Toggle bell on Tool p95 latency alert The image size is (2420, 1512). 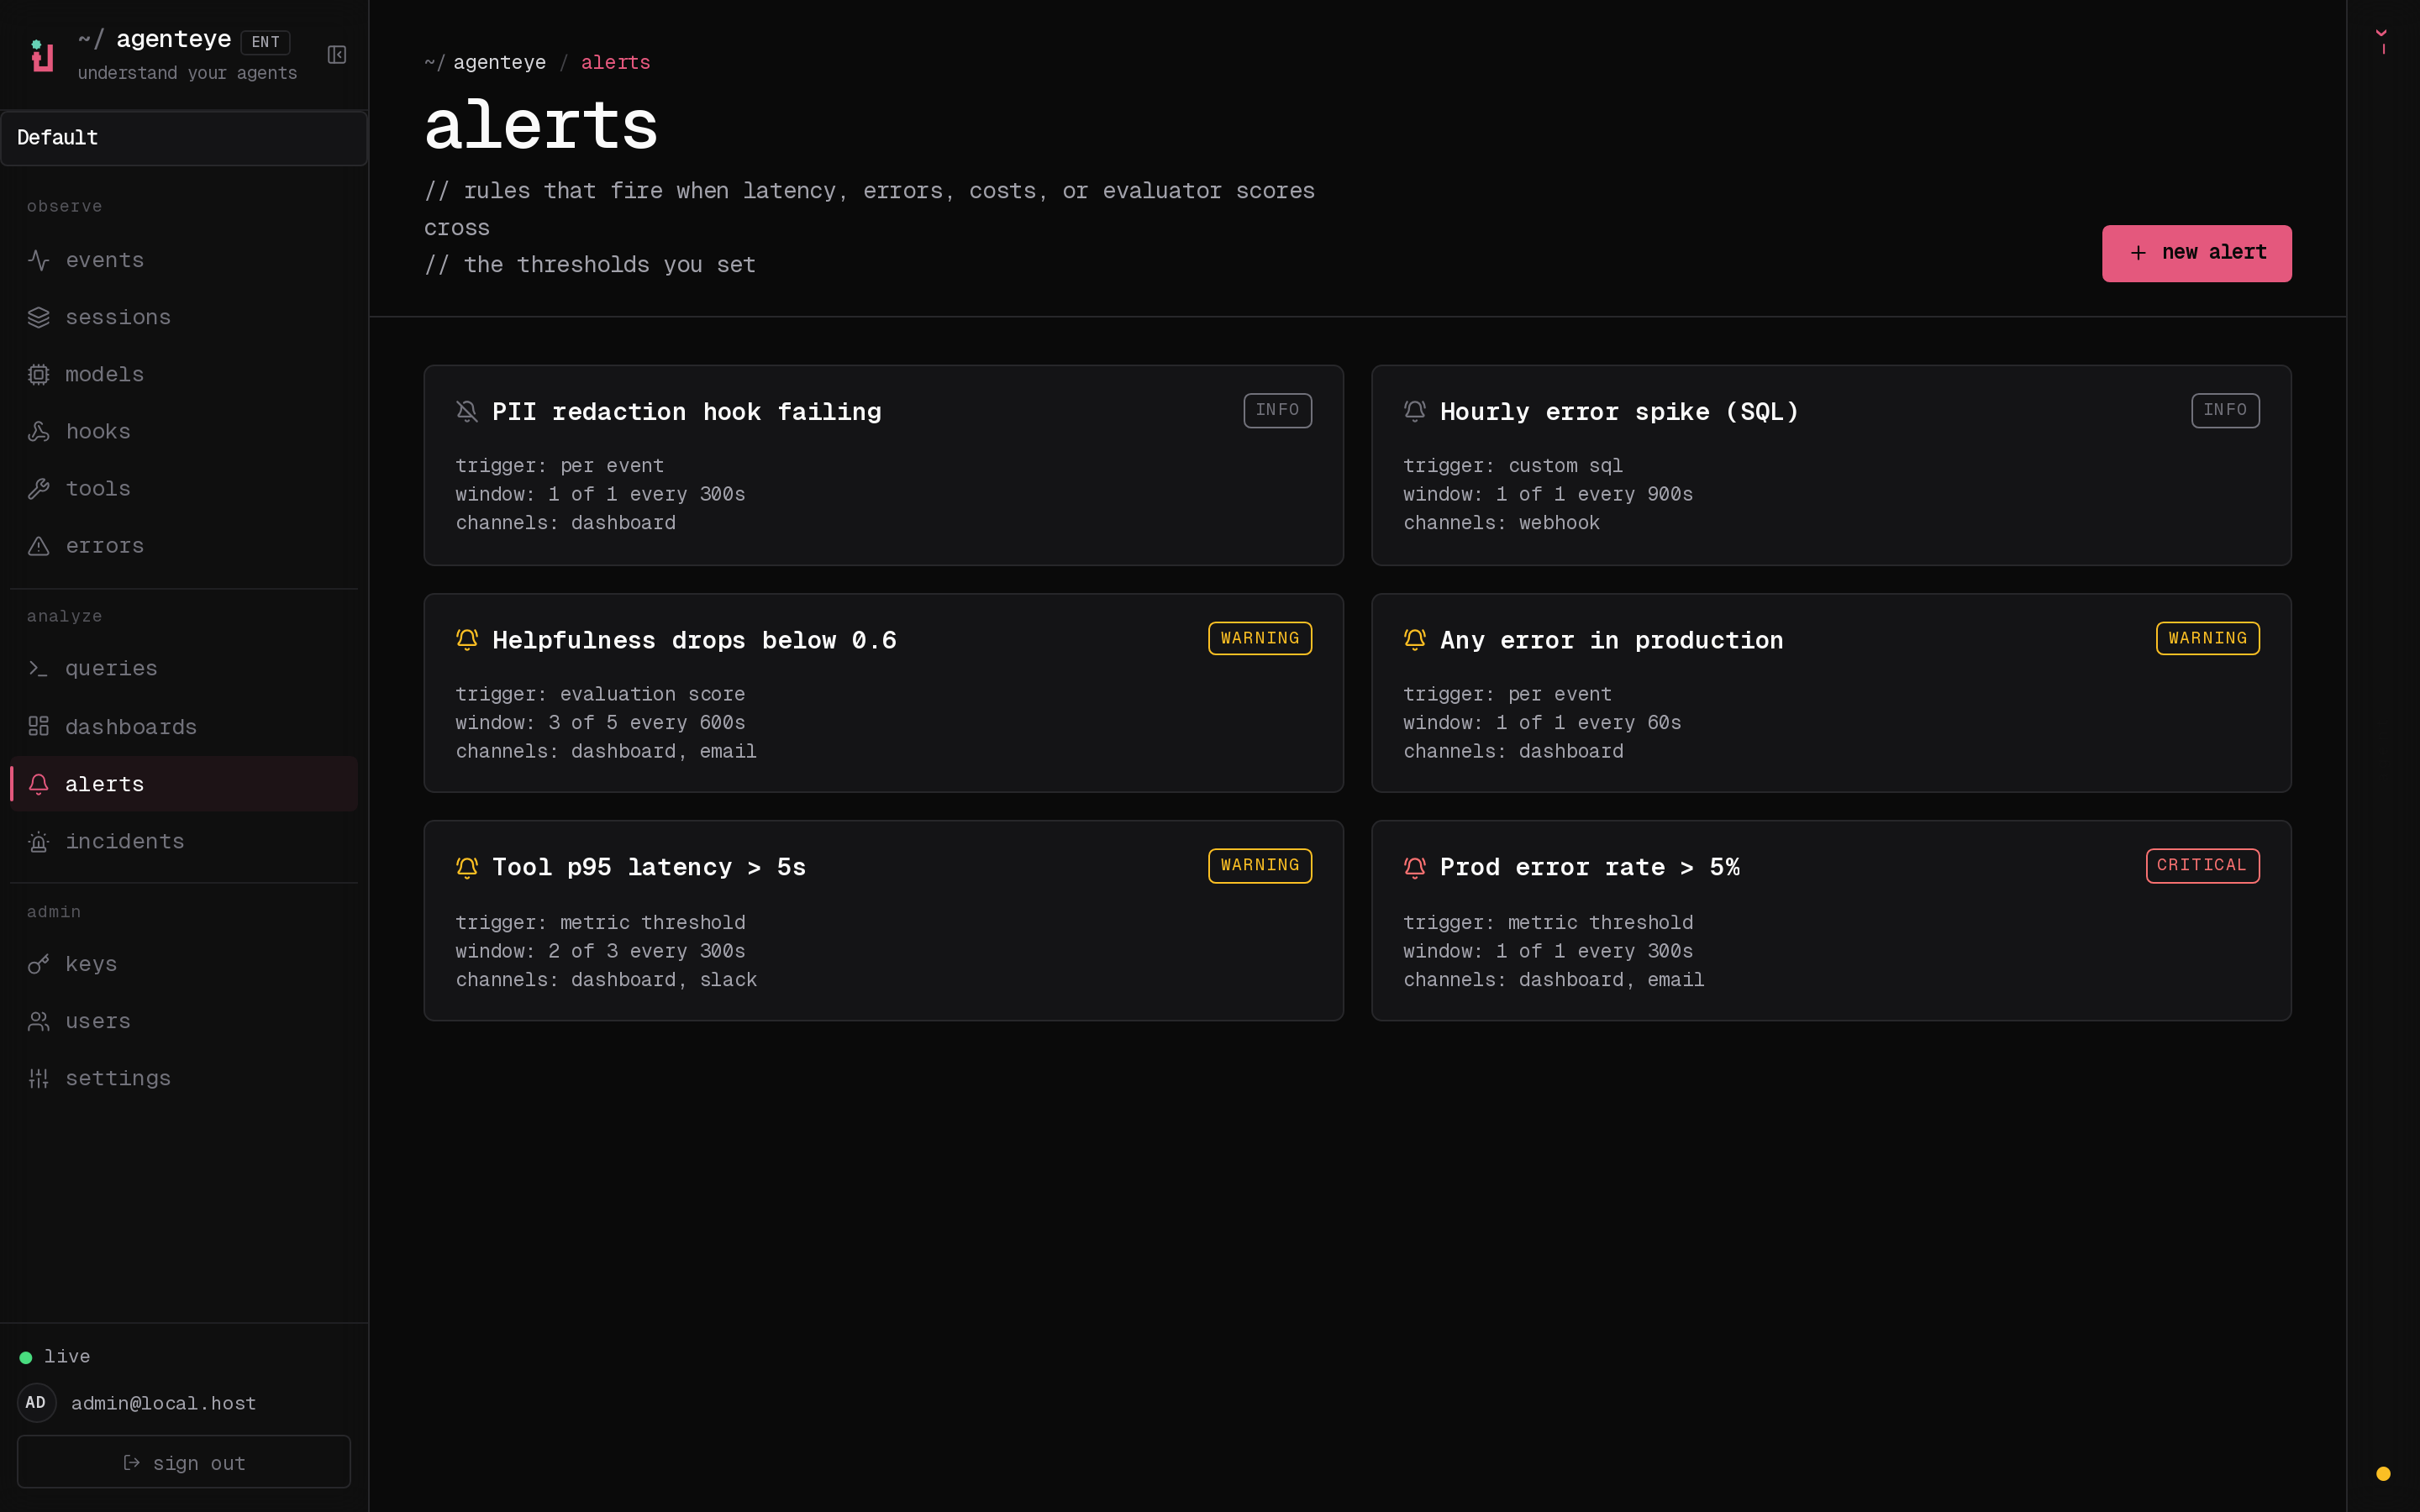click(467, 867)
